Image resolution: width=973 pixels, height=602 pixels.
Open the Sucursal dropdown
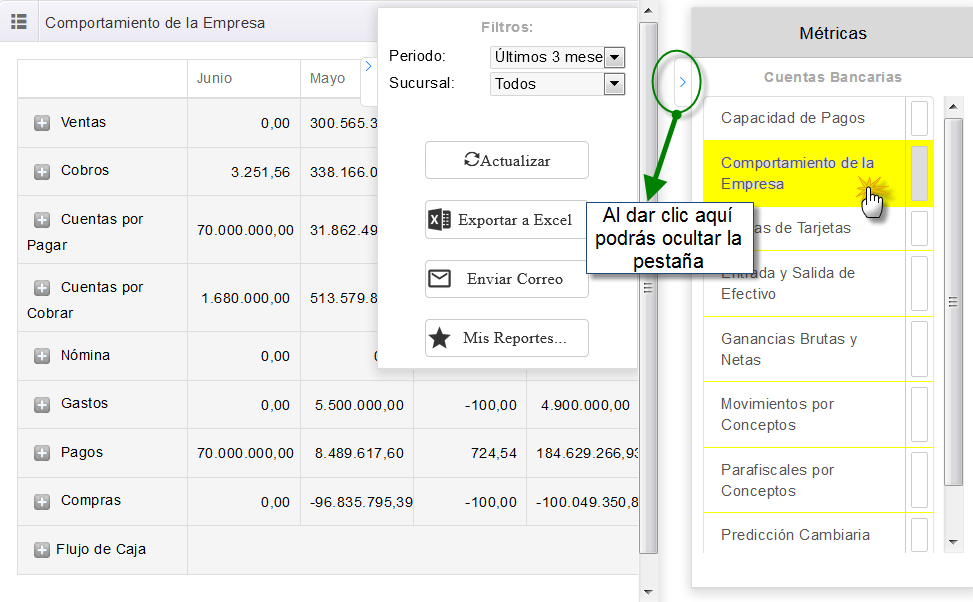point(615,85)
